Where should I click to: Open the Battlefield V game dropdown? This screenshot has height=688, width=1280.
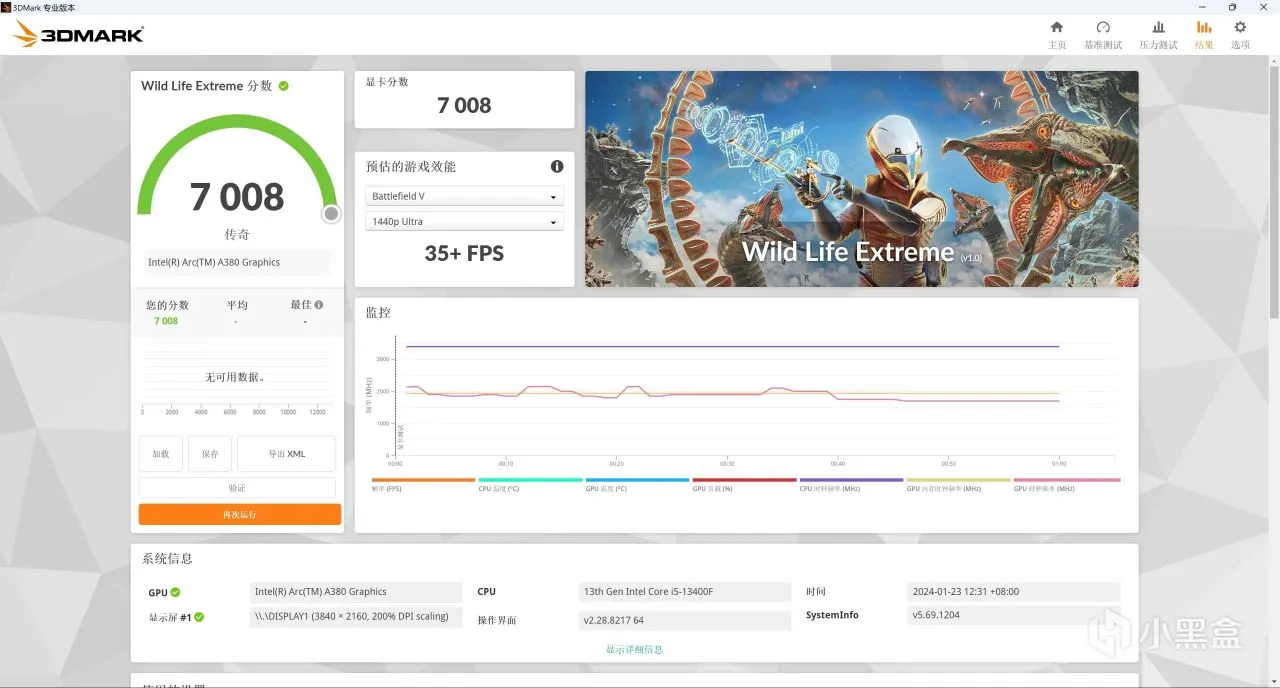(464, 197)
